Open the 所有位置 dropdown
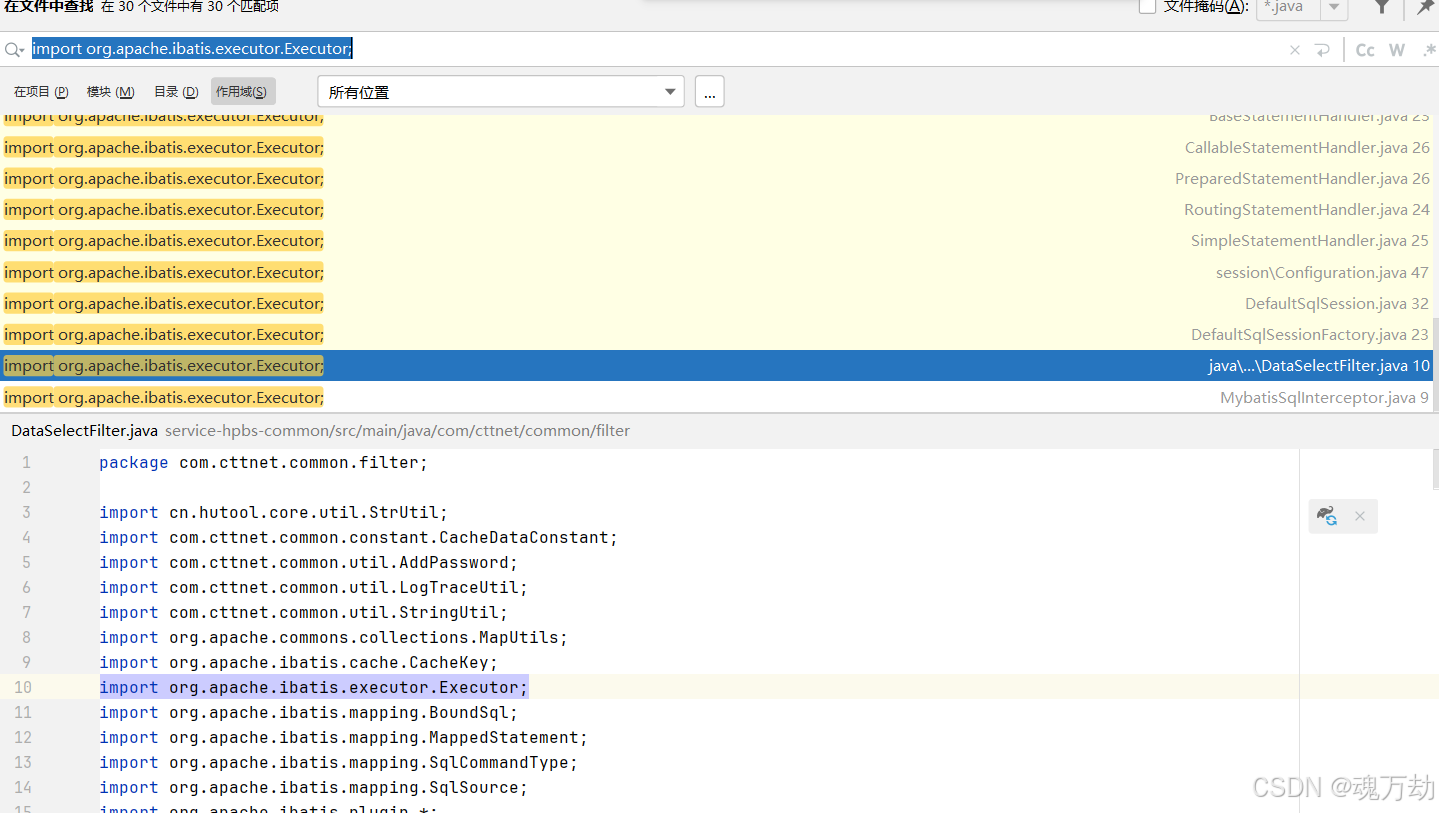The width and height of the screenshot is (1439, 813). click(500, 91)
